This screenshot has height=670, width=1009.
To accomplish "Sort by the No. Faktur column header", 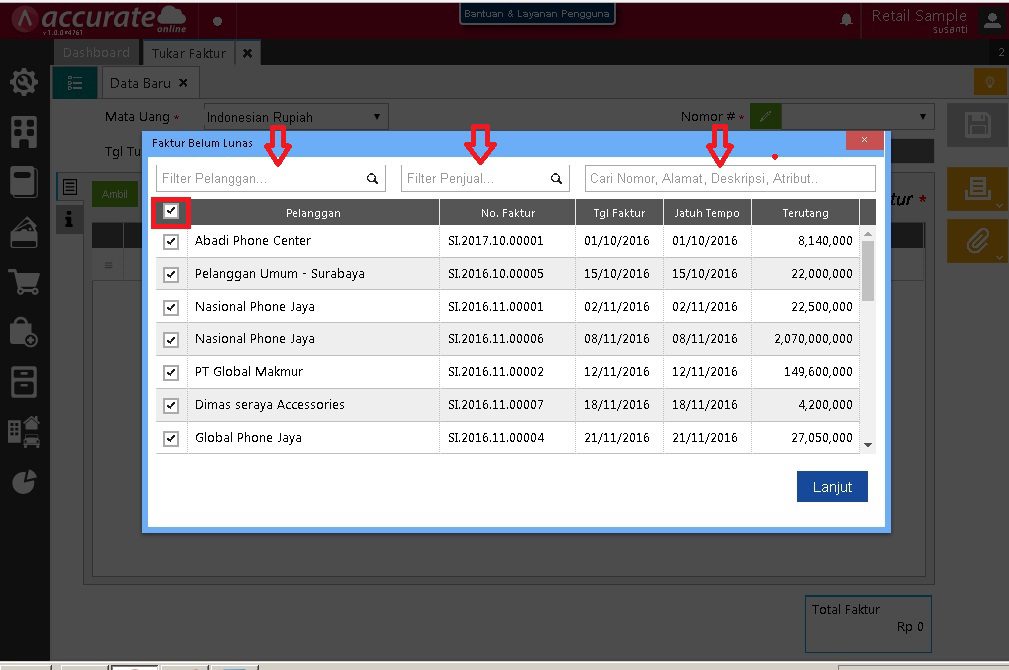I will point(507,213).
